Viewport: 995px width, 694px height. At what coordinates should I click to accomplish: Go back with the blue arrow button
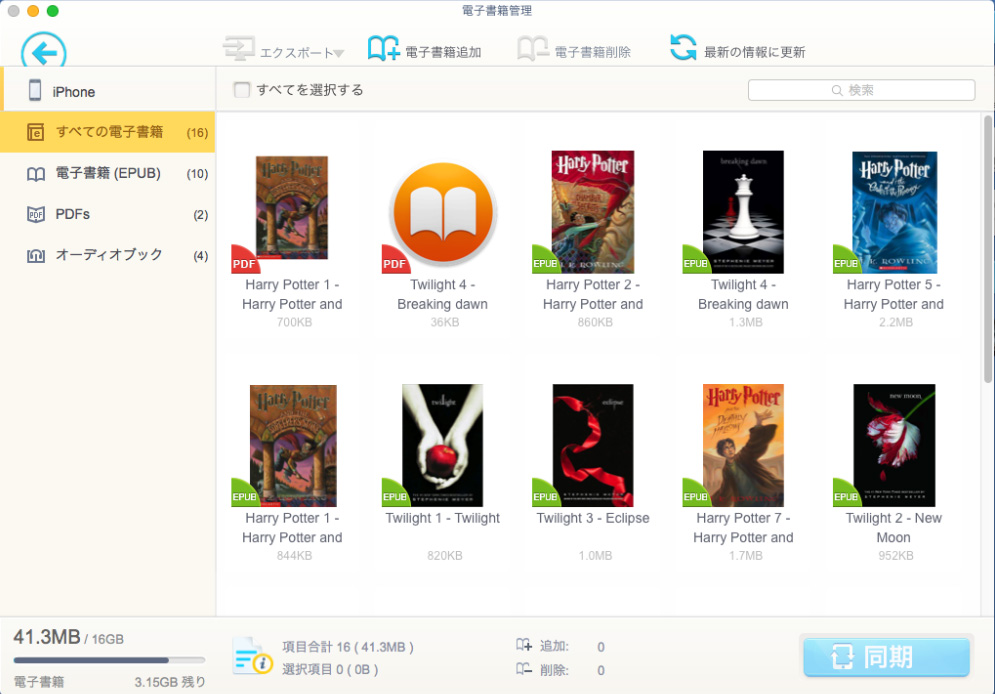[x=44, y=52]
